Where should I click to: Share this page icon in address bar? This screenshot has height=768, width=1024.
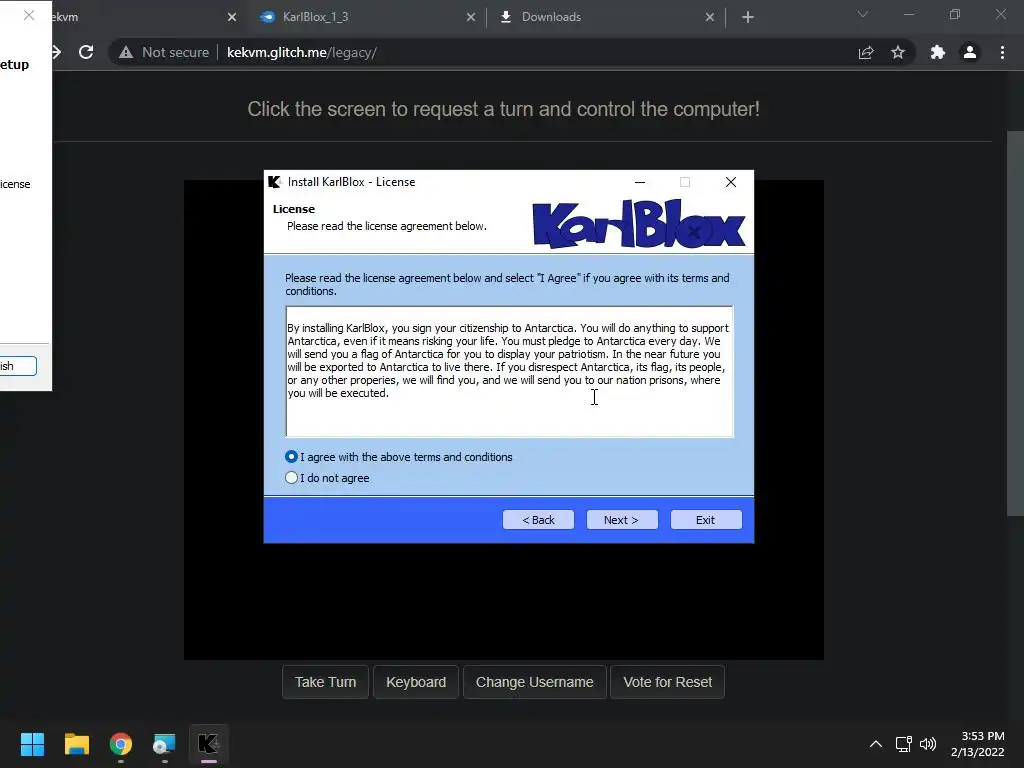click(x=866, y=52)
